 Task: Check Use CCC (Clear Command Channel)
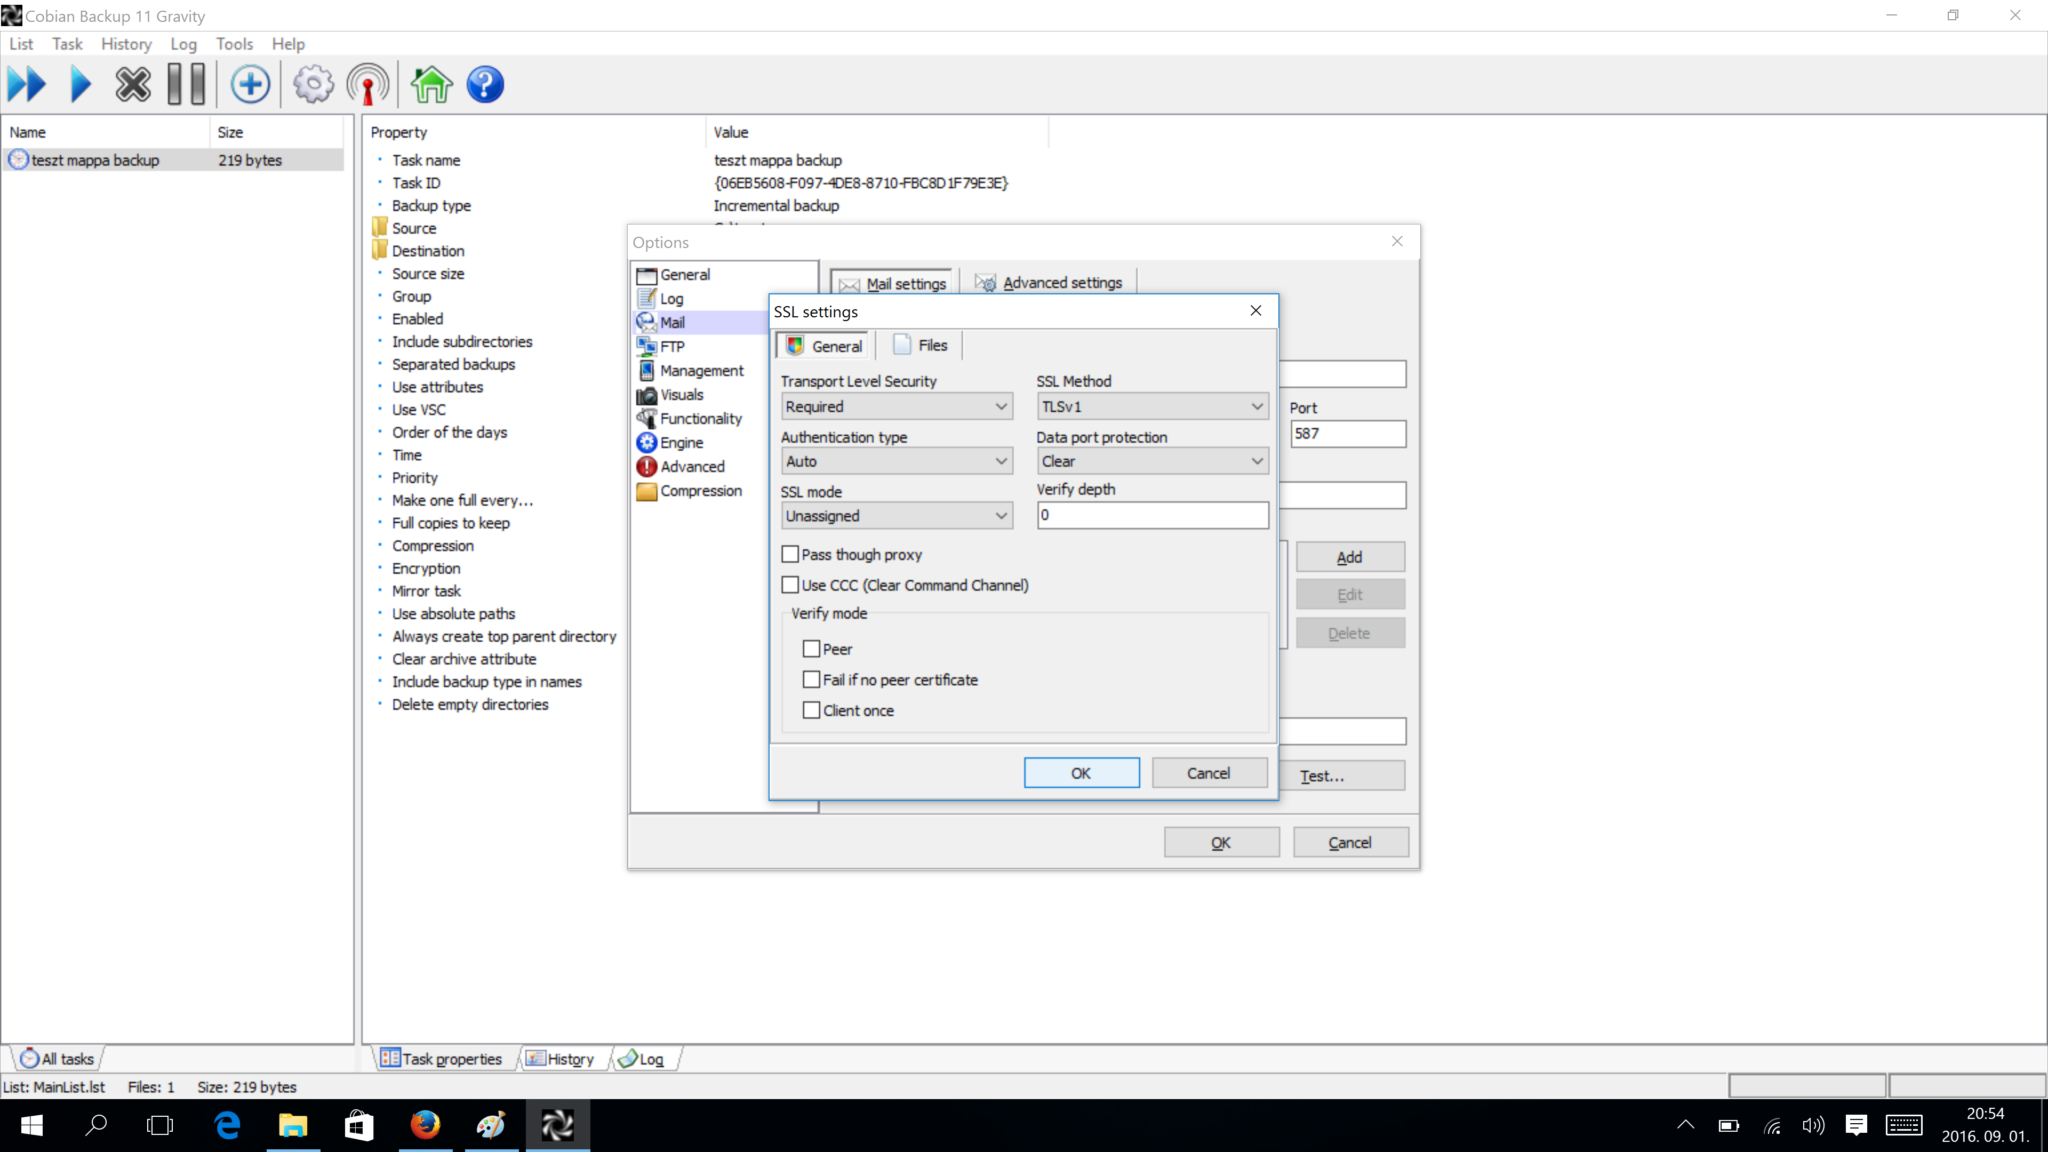point(791,584)
